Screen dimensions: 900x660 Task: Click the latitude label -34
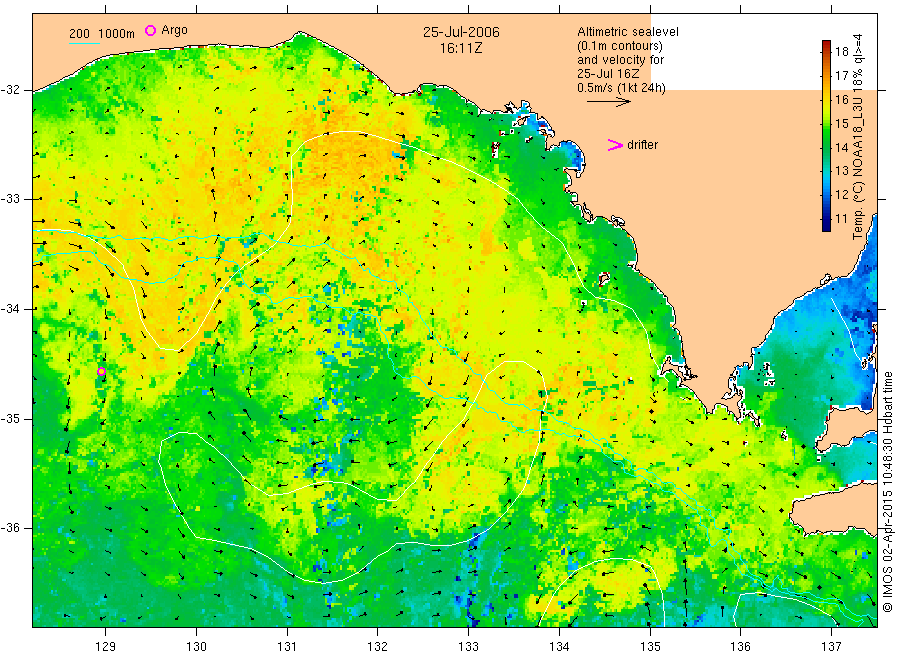10,309
